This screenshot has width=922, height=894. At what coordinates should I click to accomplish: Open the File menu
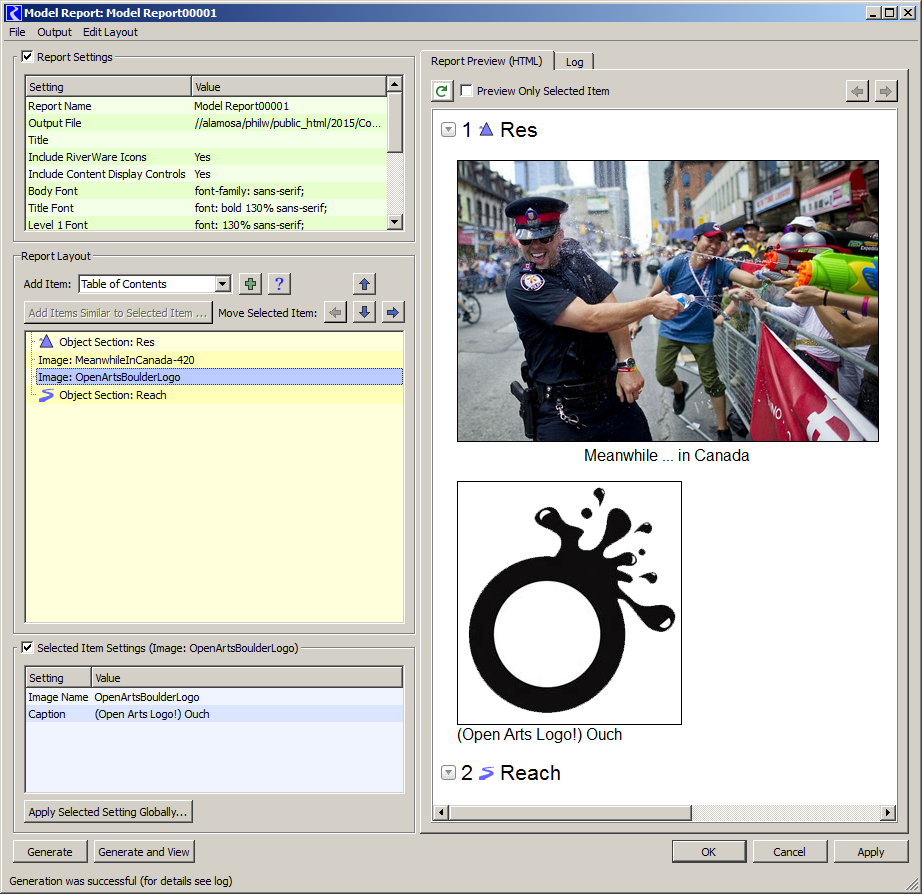coord(17,32)
